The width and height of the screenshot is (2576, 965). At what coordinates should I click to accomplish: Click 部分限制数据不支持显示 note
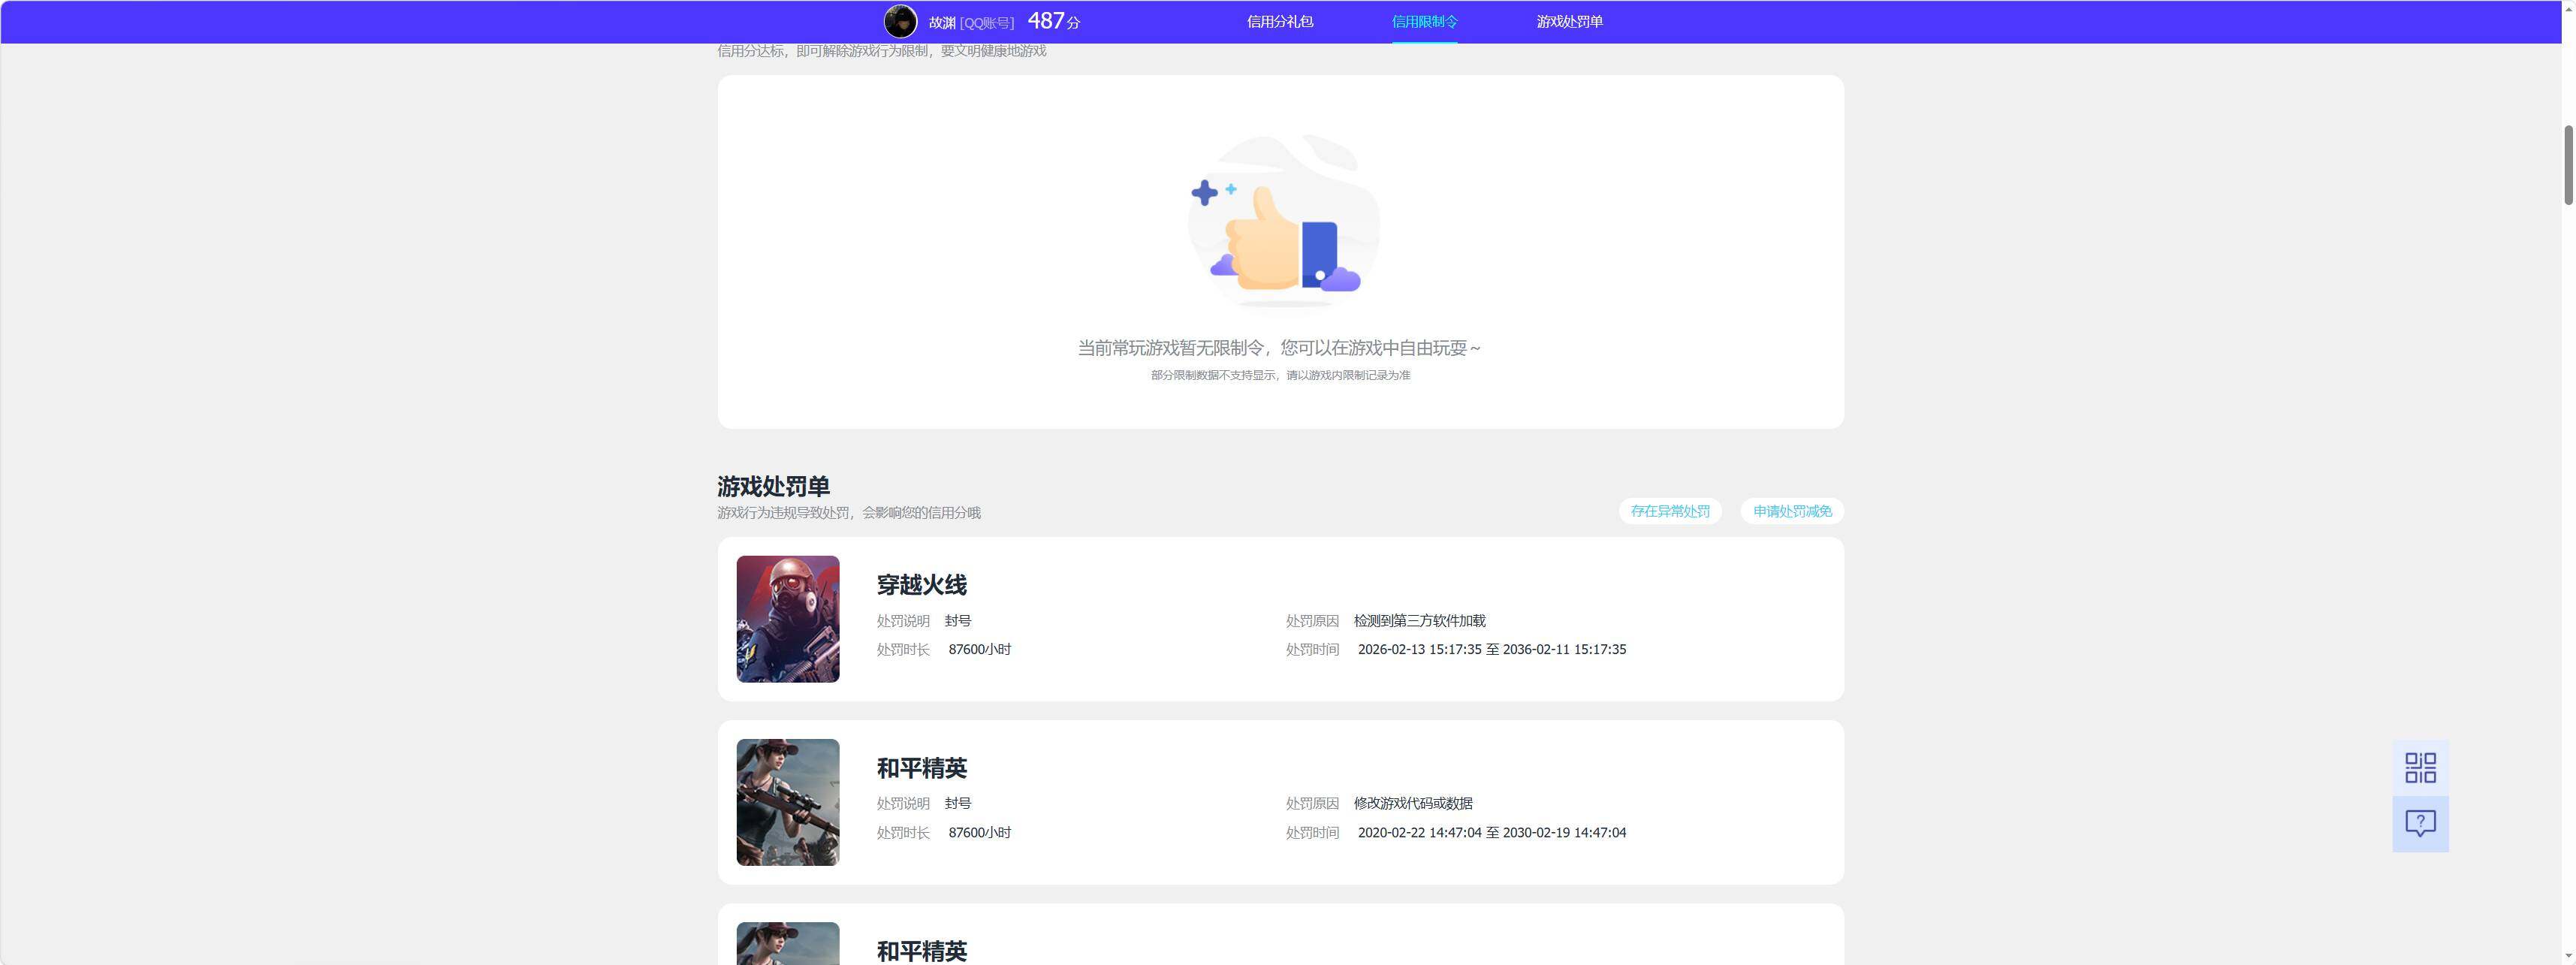(1280, 375)
